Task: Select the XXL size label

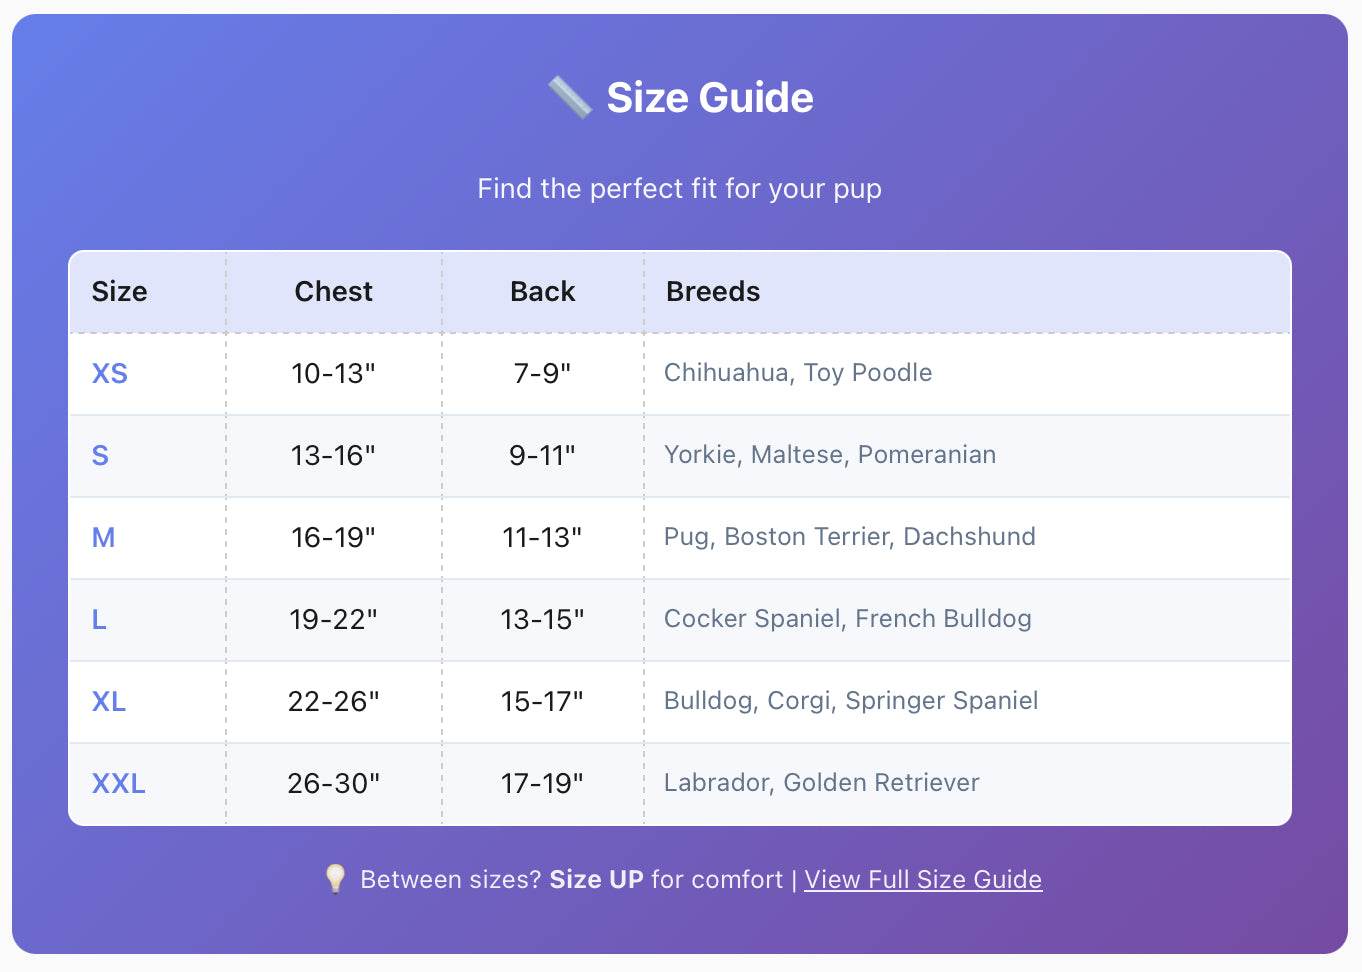Action: [118, 783]
